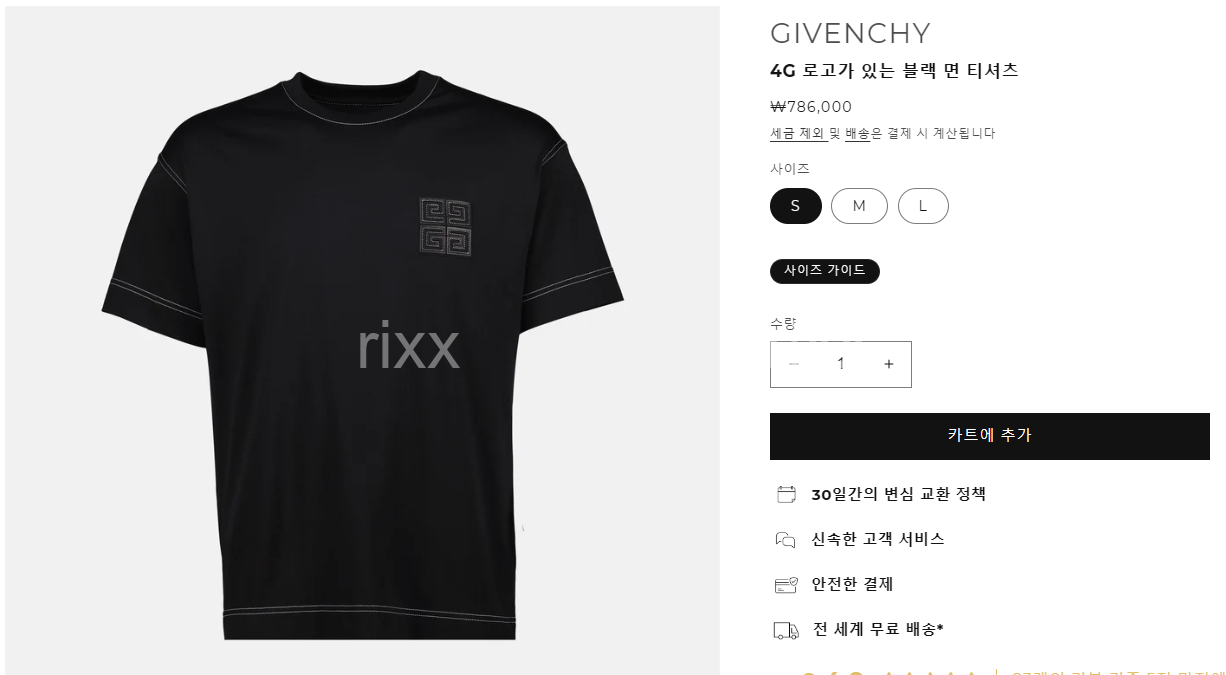This screenshot has width=1226, height=675.
Task: Increase quantity with the plus icon
Action: point(888,364)
